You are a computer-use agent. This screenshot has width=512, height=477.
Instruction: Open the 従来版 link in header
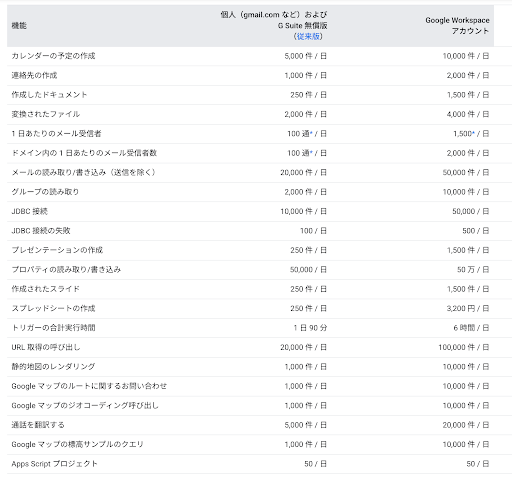click(308, 36)
